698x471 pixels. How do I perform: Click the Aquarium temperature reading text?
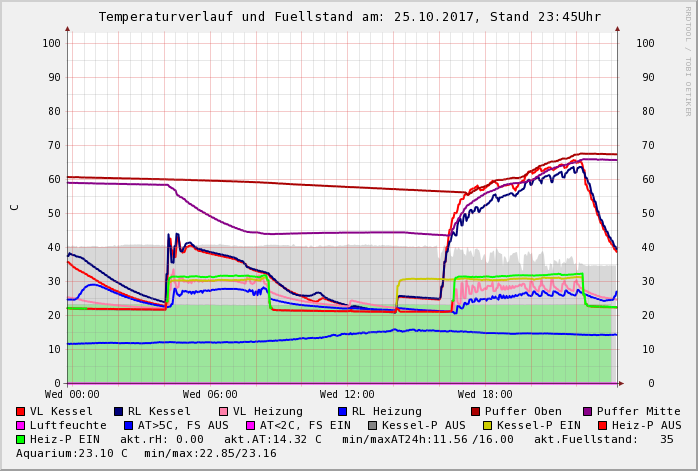click(72, 453)
